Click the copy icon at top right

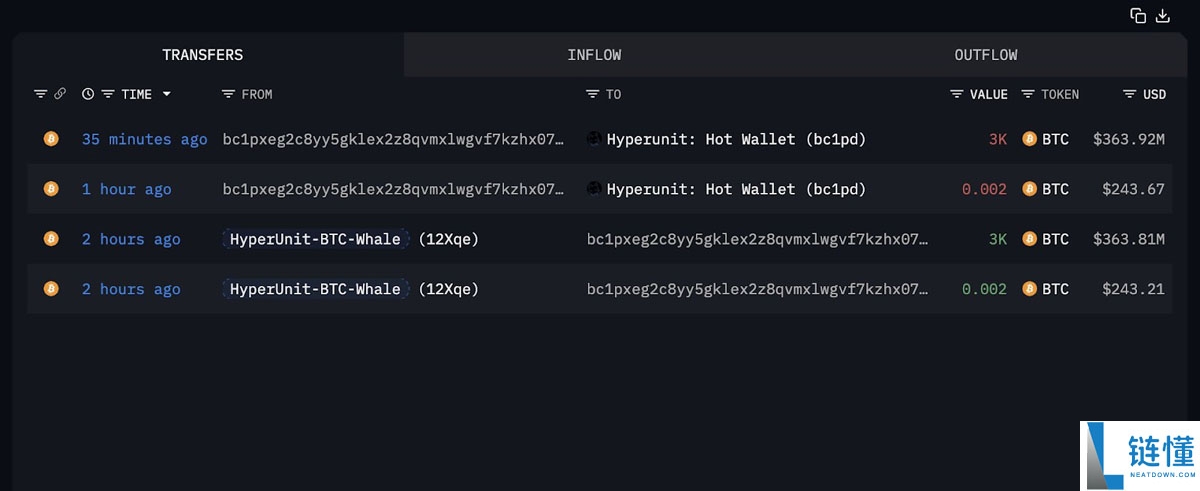1138,15
